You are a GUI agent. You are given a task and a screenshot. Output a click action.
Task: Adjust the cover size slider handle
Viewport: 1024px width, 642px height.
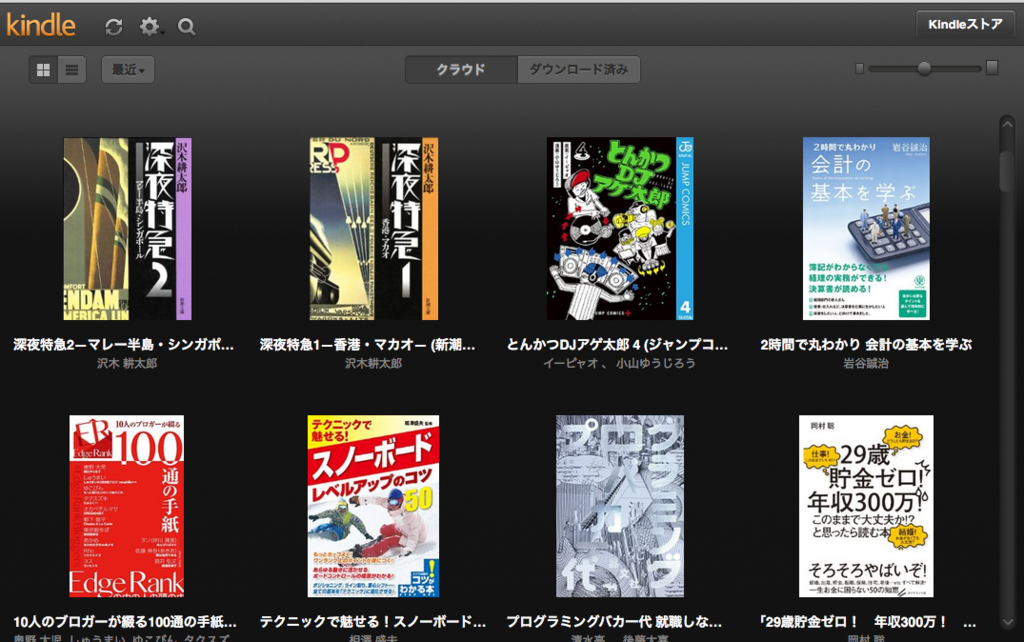point(924,68)
